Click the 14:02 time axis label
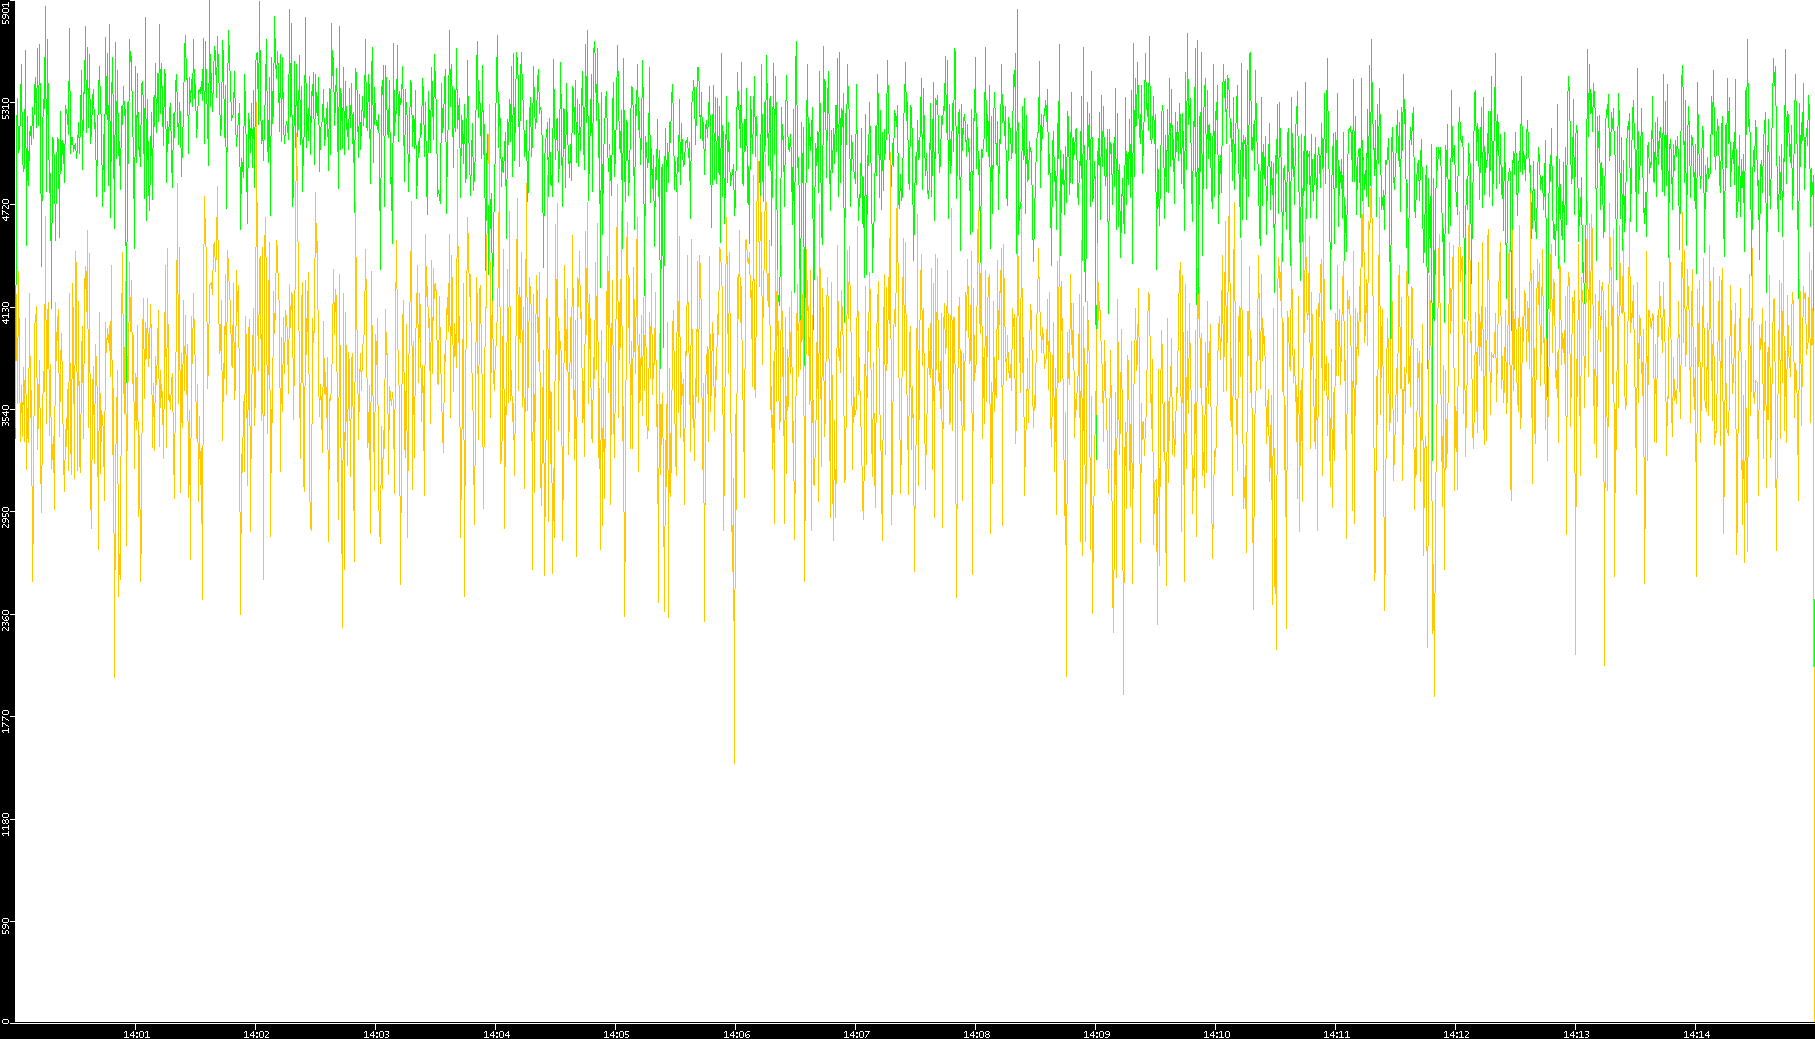Image resolution: width=1815 pixels, height=1039 pixels. click(x=256, y=1034)
